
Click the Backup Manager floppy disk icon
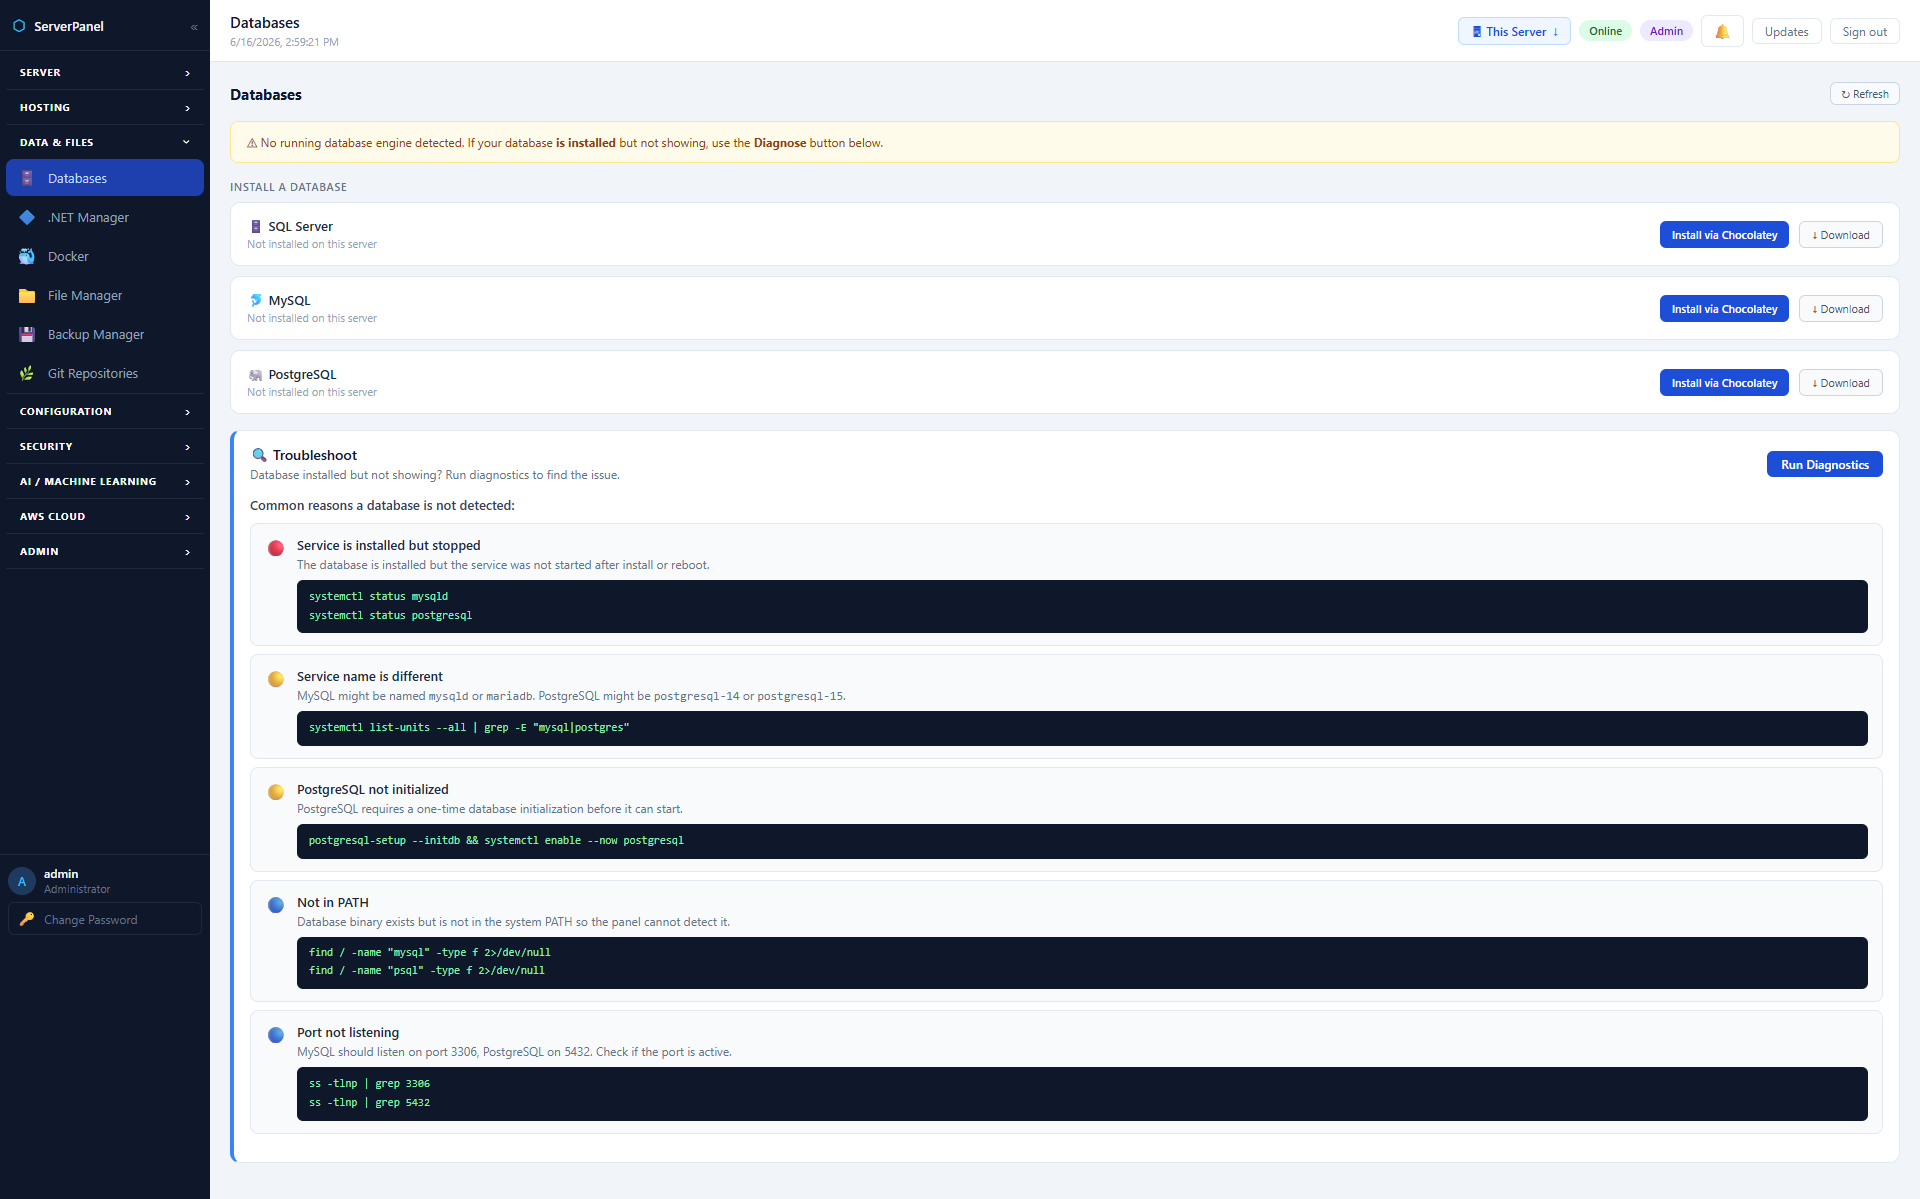point(27,334)
